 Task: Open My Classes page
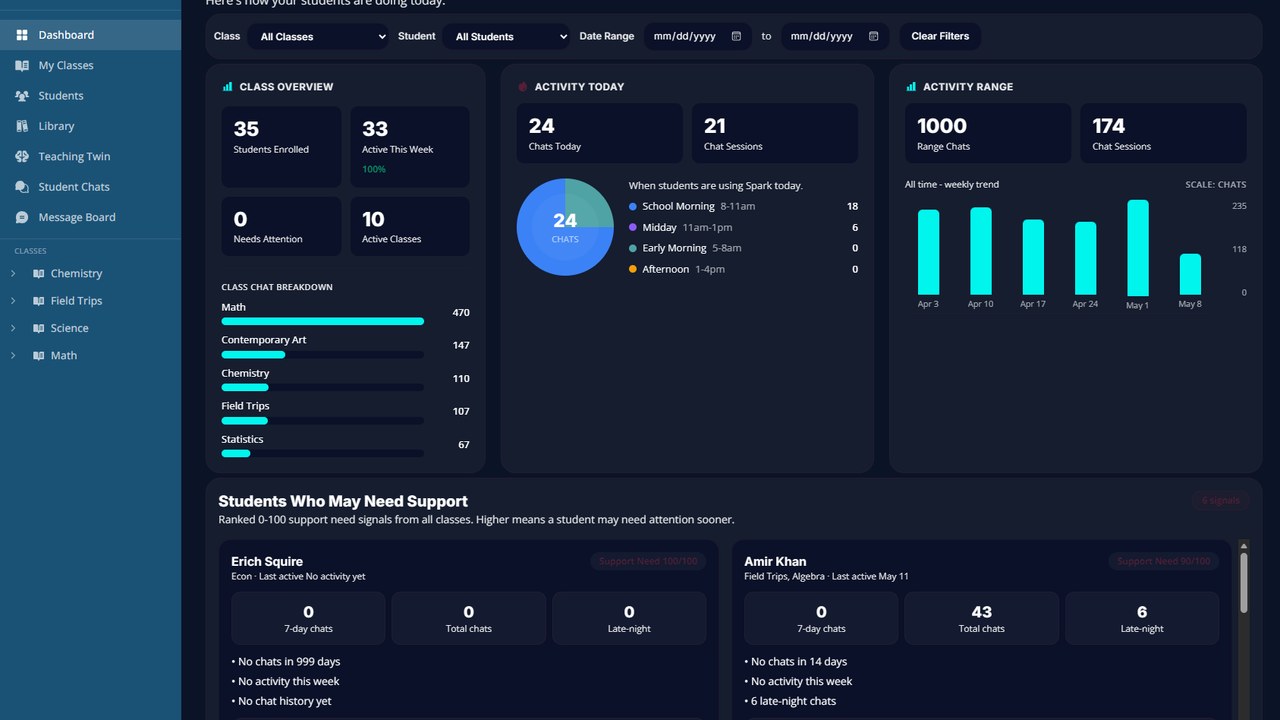coord(90,65)
